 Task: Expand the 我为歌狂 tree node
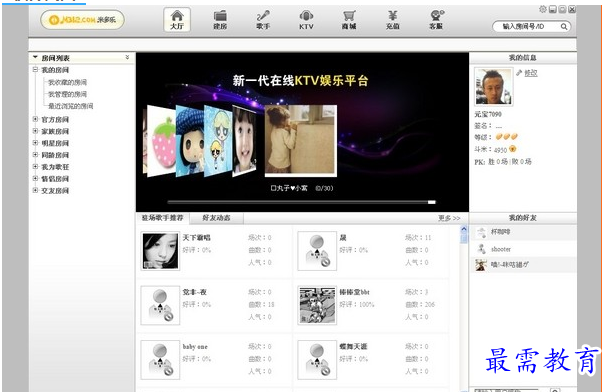(35, 167)
